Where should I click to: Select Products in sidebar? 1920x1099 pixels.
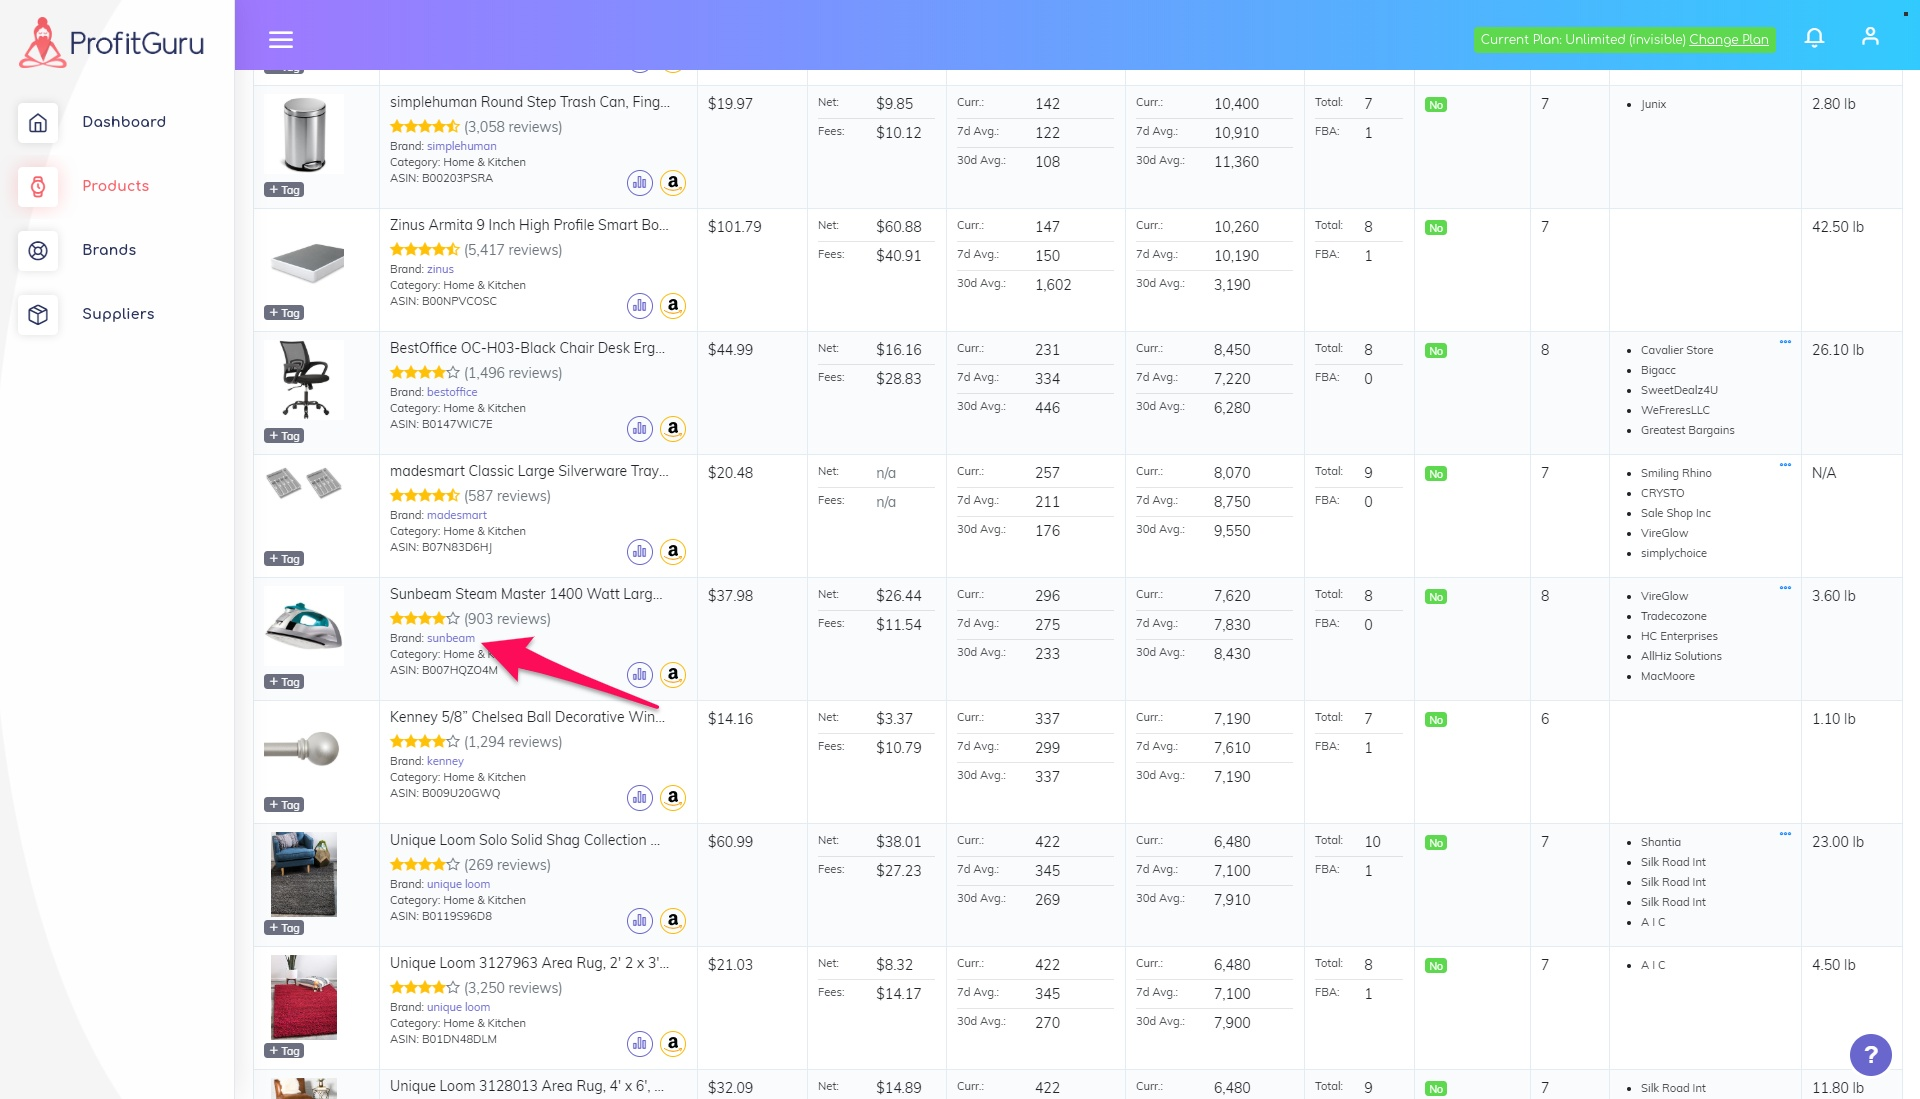click(x=115, y=186)
